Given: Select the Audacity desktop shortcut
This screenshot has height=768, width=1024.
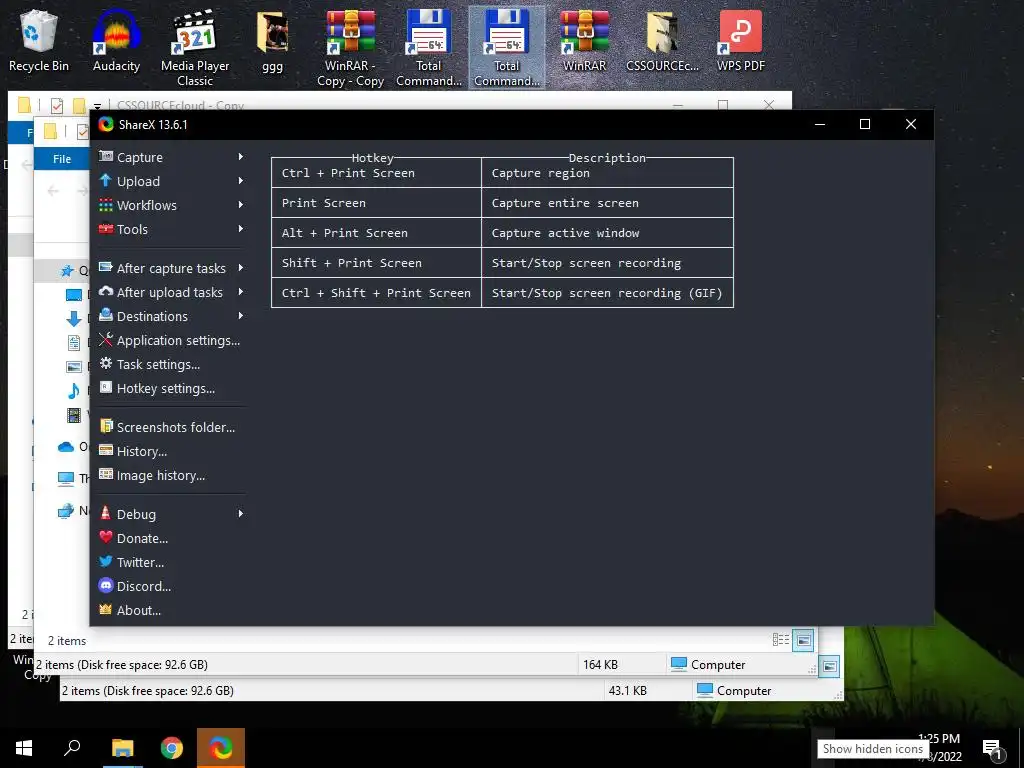Looking at the screenshot, I should click(x=116, y=42).
